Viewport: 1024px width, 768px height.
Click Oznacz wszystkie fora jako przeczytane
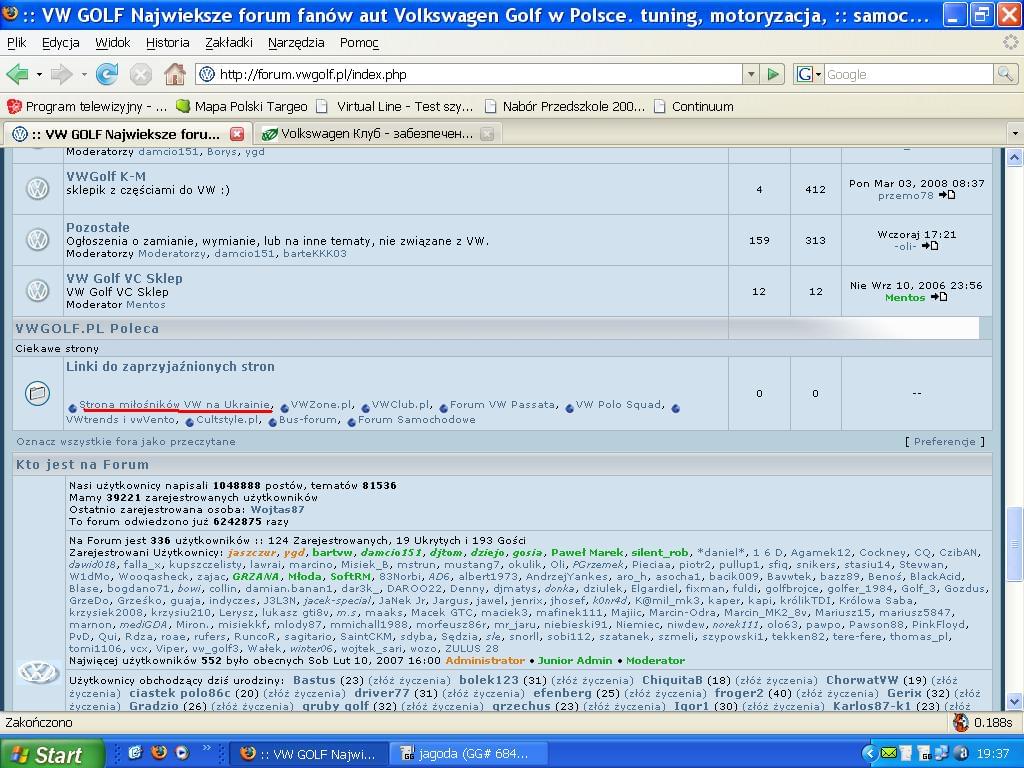point(126,441)
